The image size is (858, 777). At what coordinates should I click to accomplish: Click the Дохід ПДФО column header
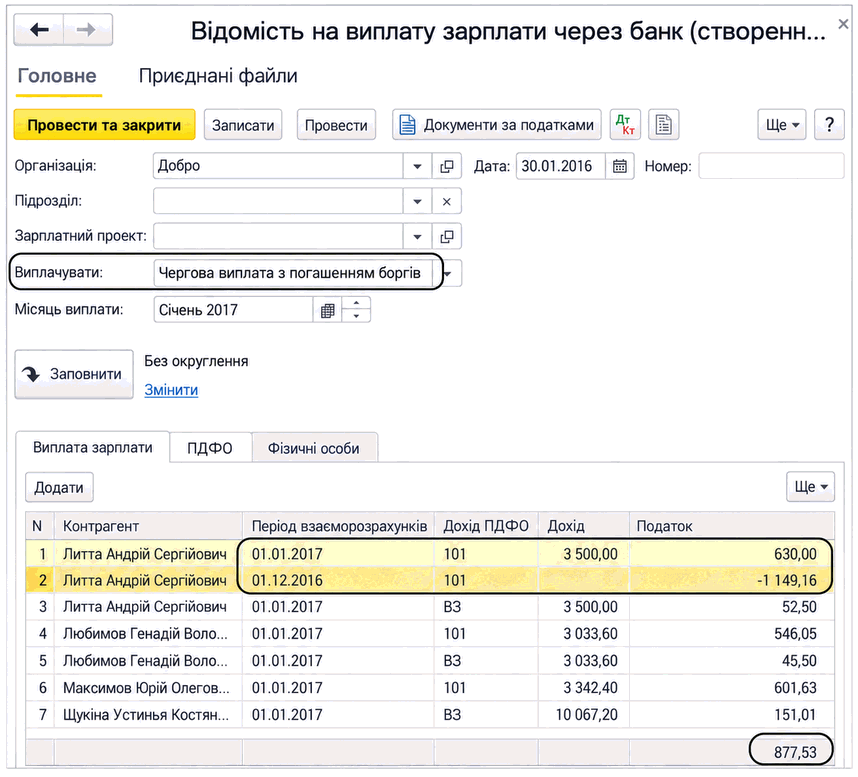point(486,526)
